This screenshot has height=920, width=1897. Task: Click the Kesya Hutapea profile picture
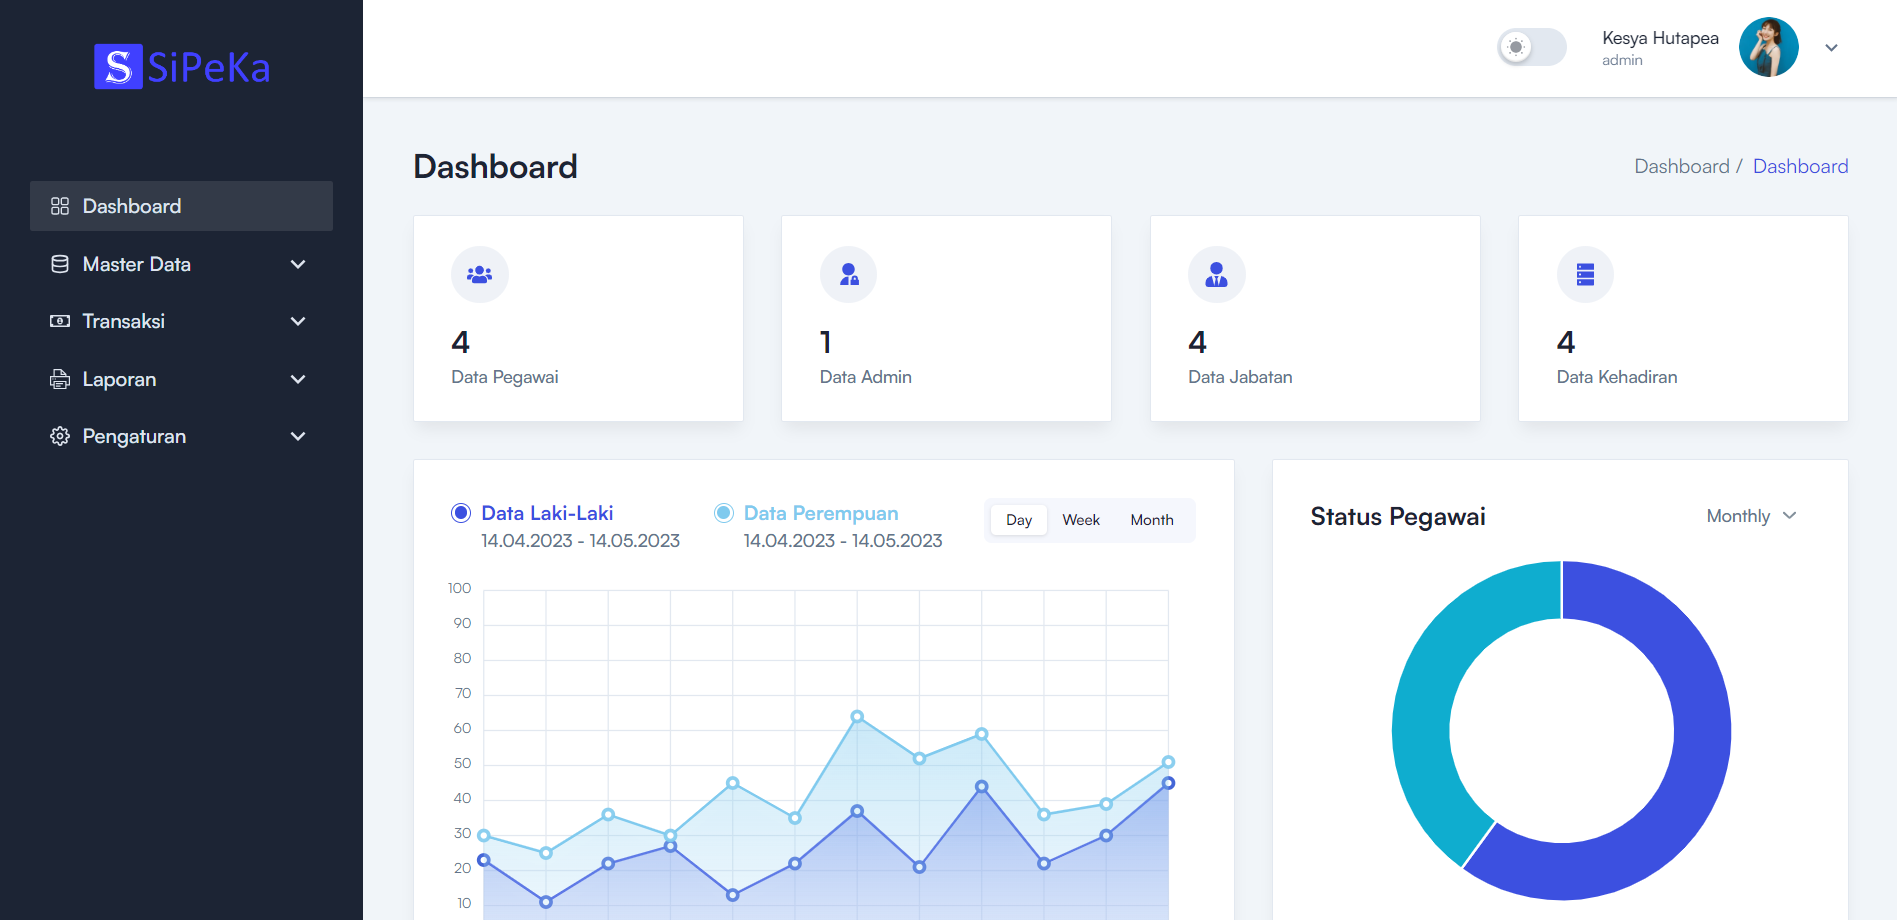(x=1768, y=47)
